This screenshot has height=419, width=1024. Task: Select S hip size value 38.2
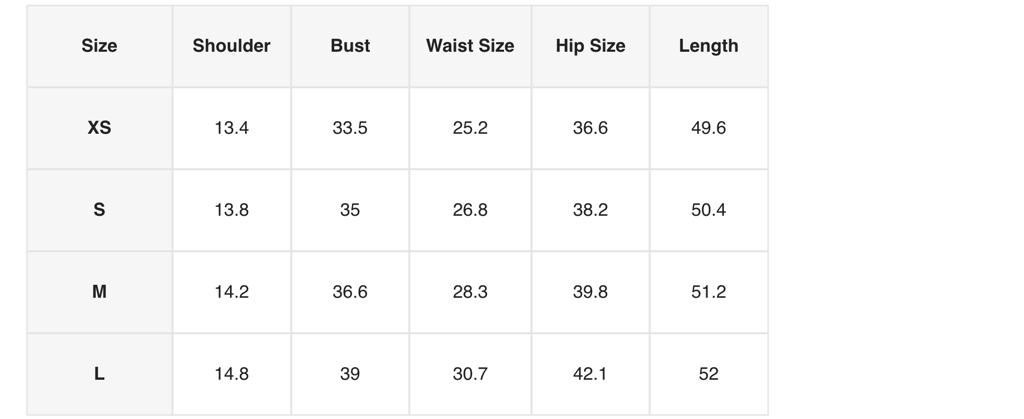coord(590,210)
